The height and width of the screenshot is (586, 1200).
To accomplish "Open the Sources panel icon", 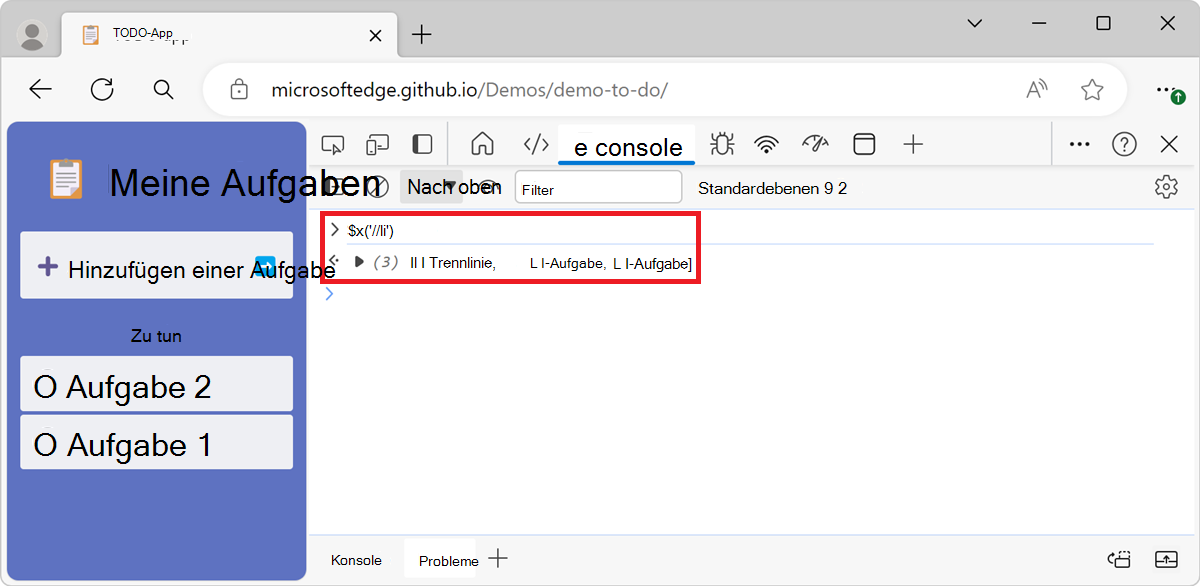I will pyautogui.click(x=535, y=144).
